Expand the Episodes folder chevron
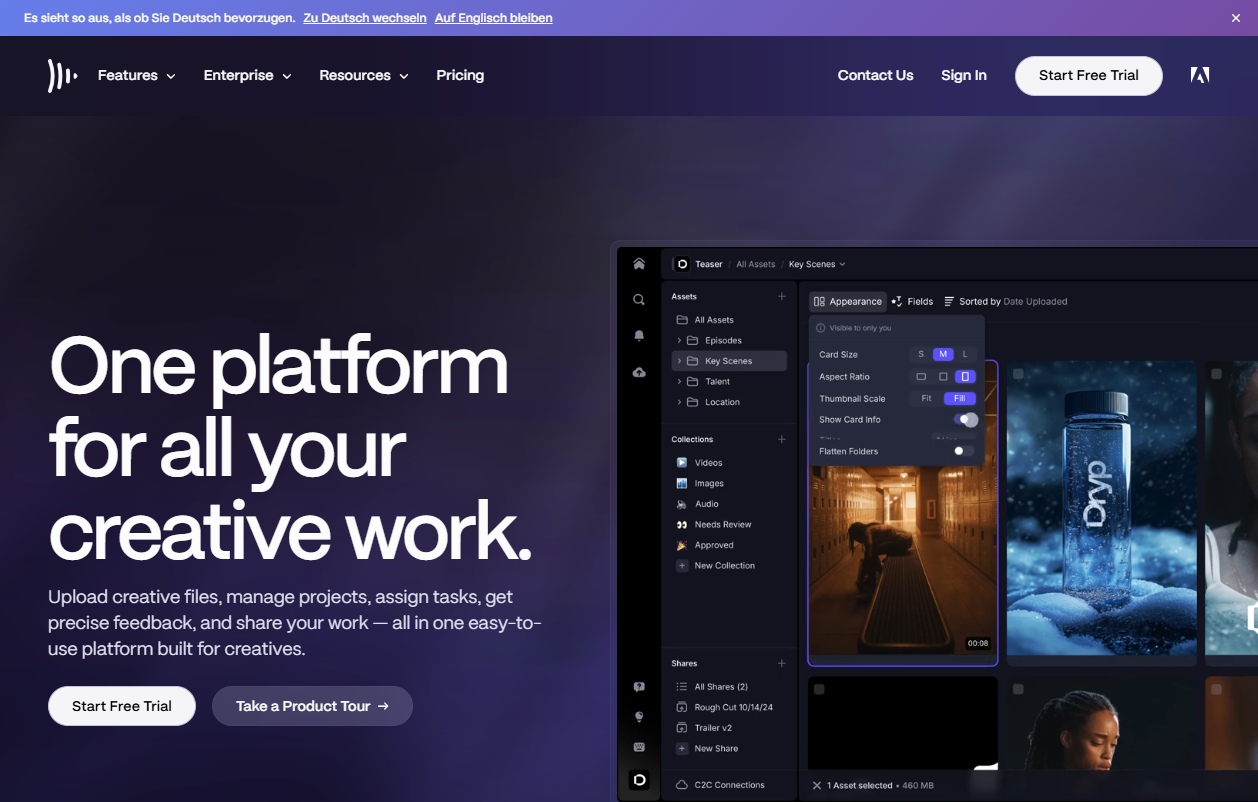This screenshot has width=1258, height=802. [x=680, y=341]
